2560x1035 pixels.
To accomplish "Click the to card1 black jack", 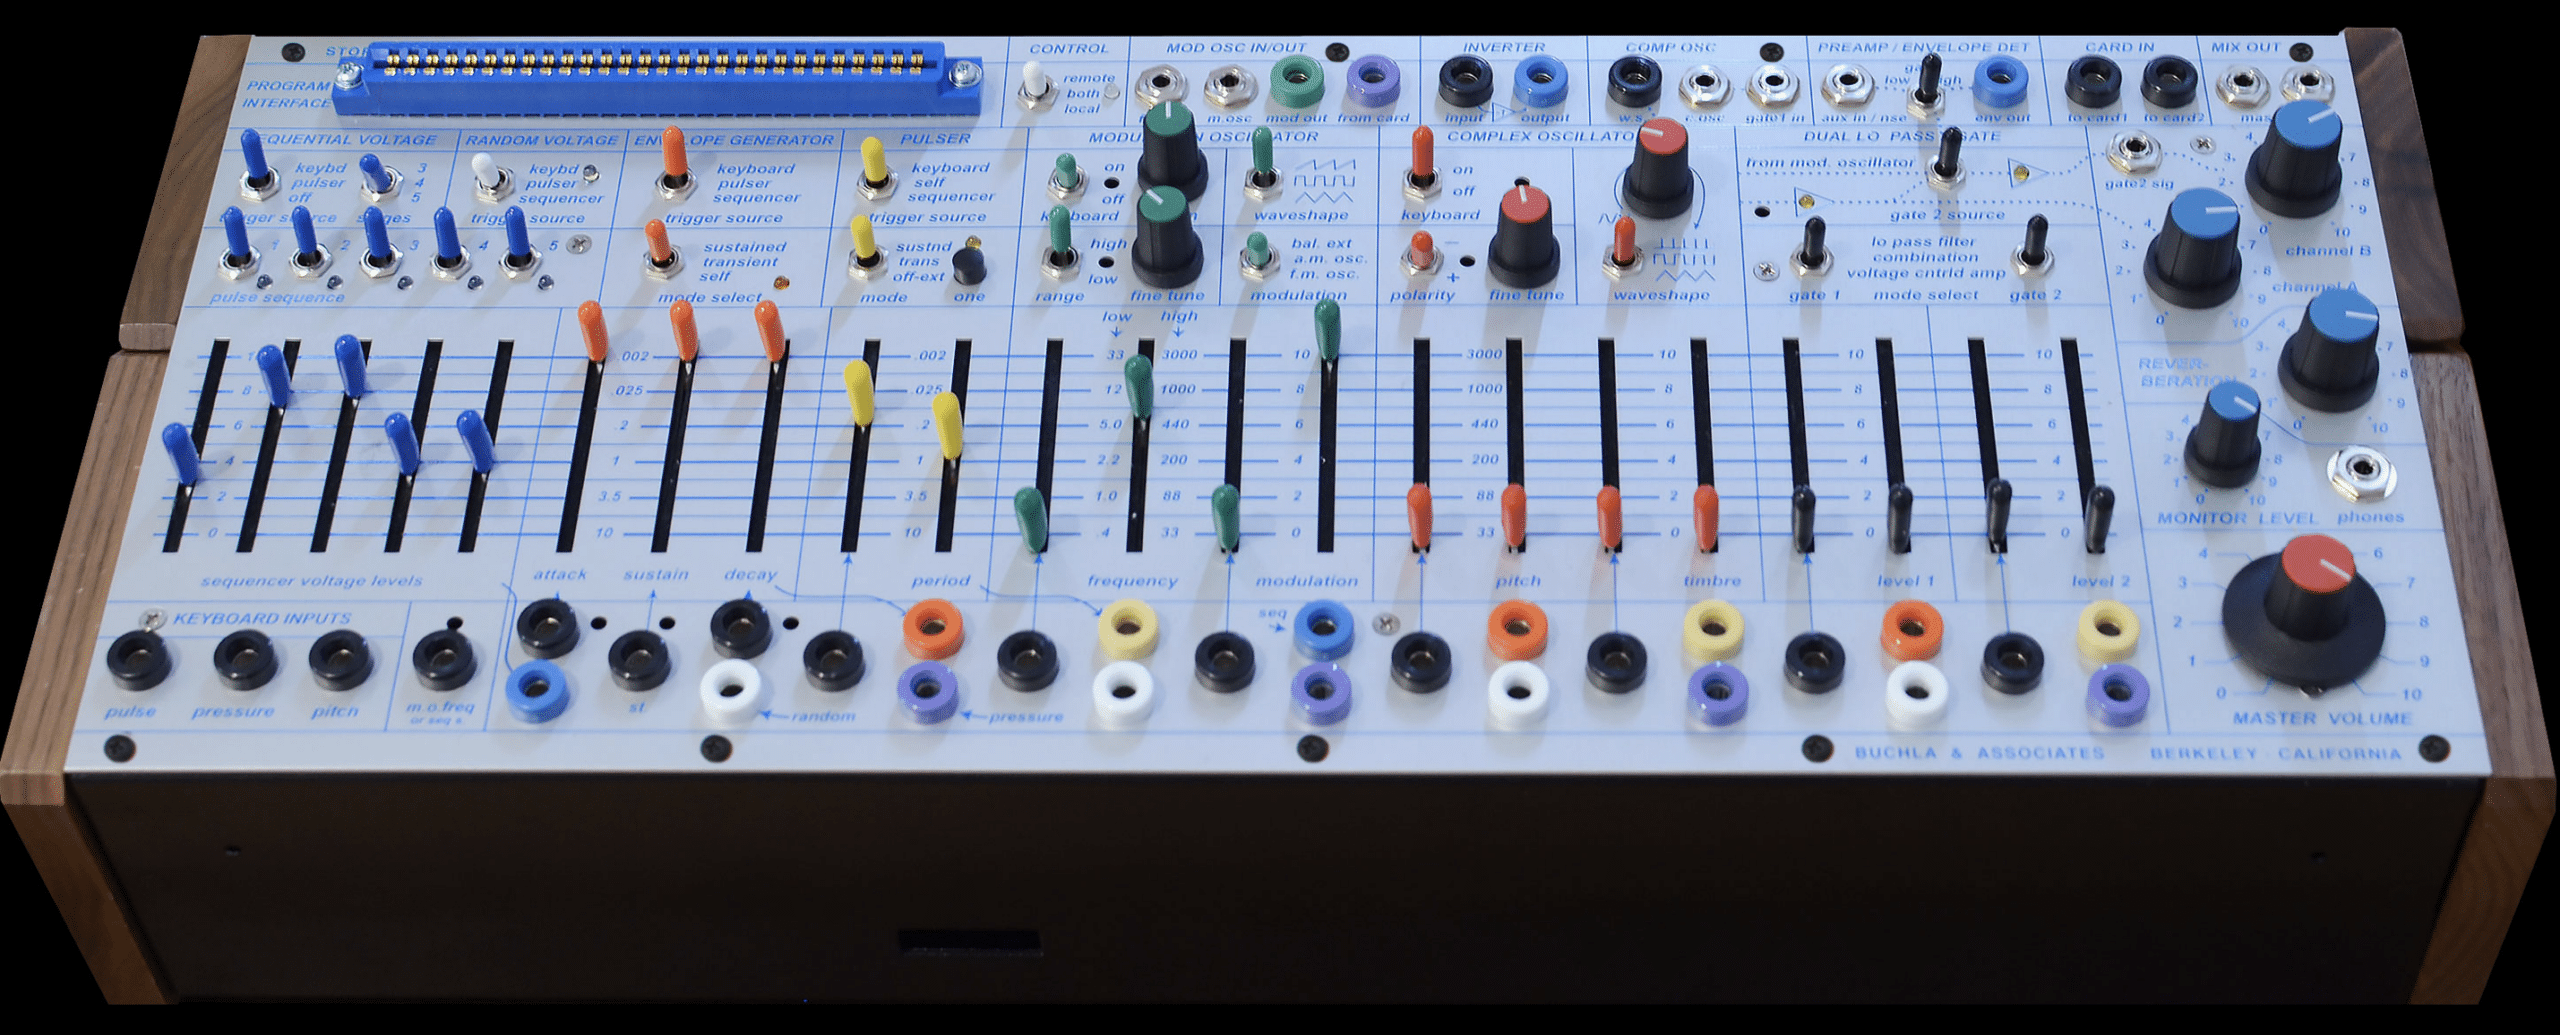I will 2094,82.
